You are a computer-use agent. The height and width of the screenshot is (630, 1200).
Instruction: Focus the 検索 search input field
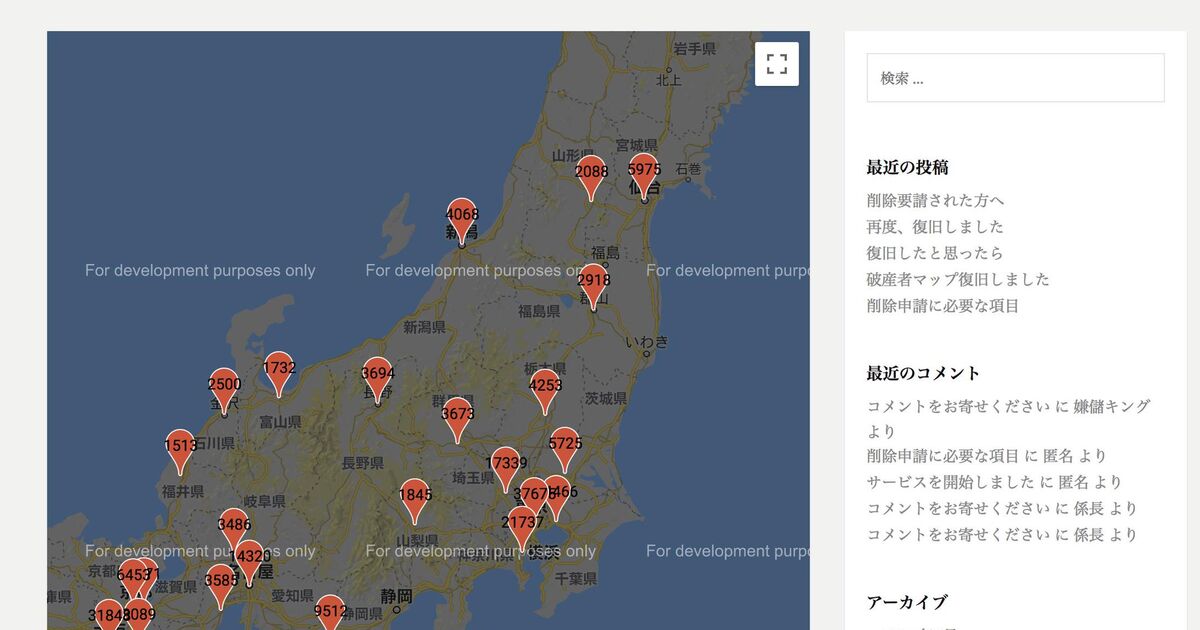[x=1015, y=78]
